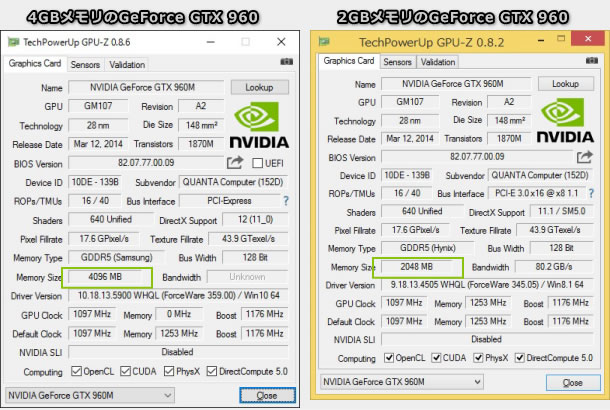Image resolution: width=610 pixels, height=410 pixels.
Task: Minimize the GPU-Z 0.8.6 window
Action: point(210,42)
